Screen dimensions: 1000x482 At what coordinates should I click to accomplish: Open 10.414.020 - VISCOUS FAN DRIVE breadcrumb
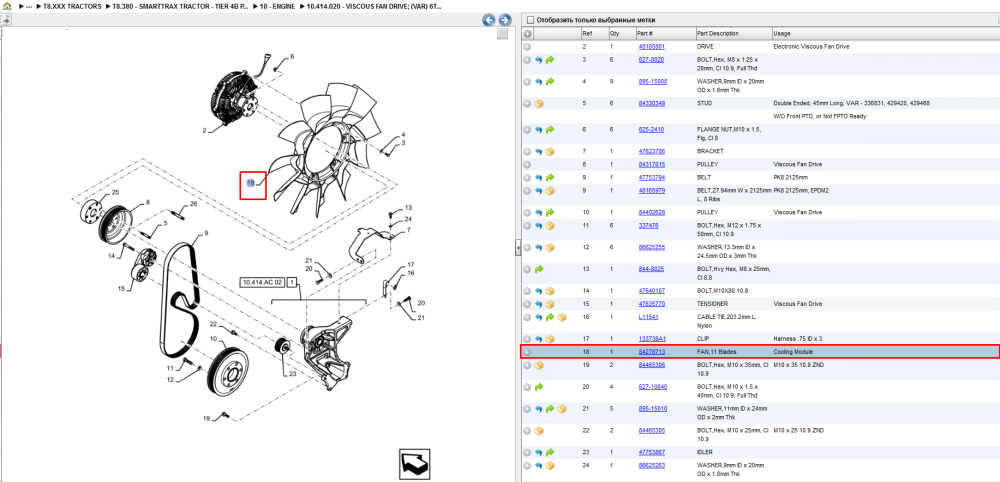(374, 6)
